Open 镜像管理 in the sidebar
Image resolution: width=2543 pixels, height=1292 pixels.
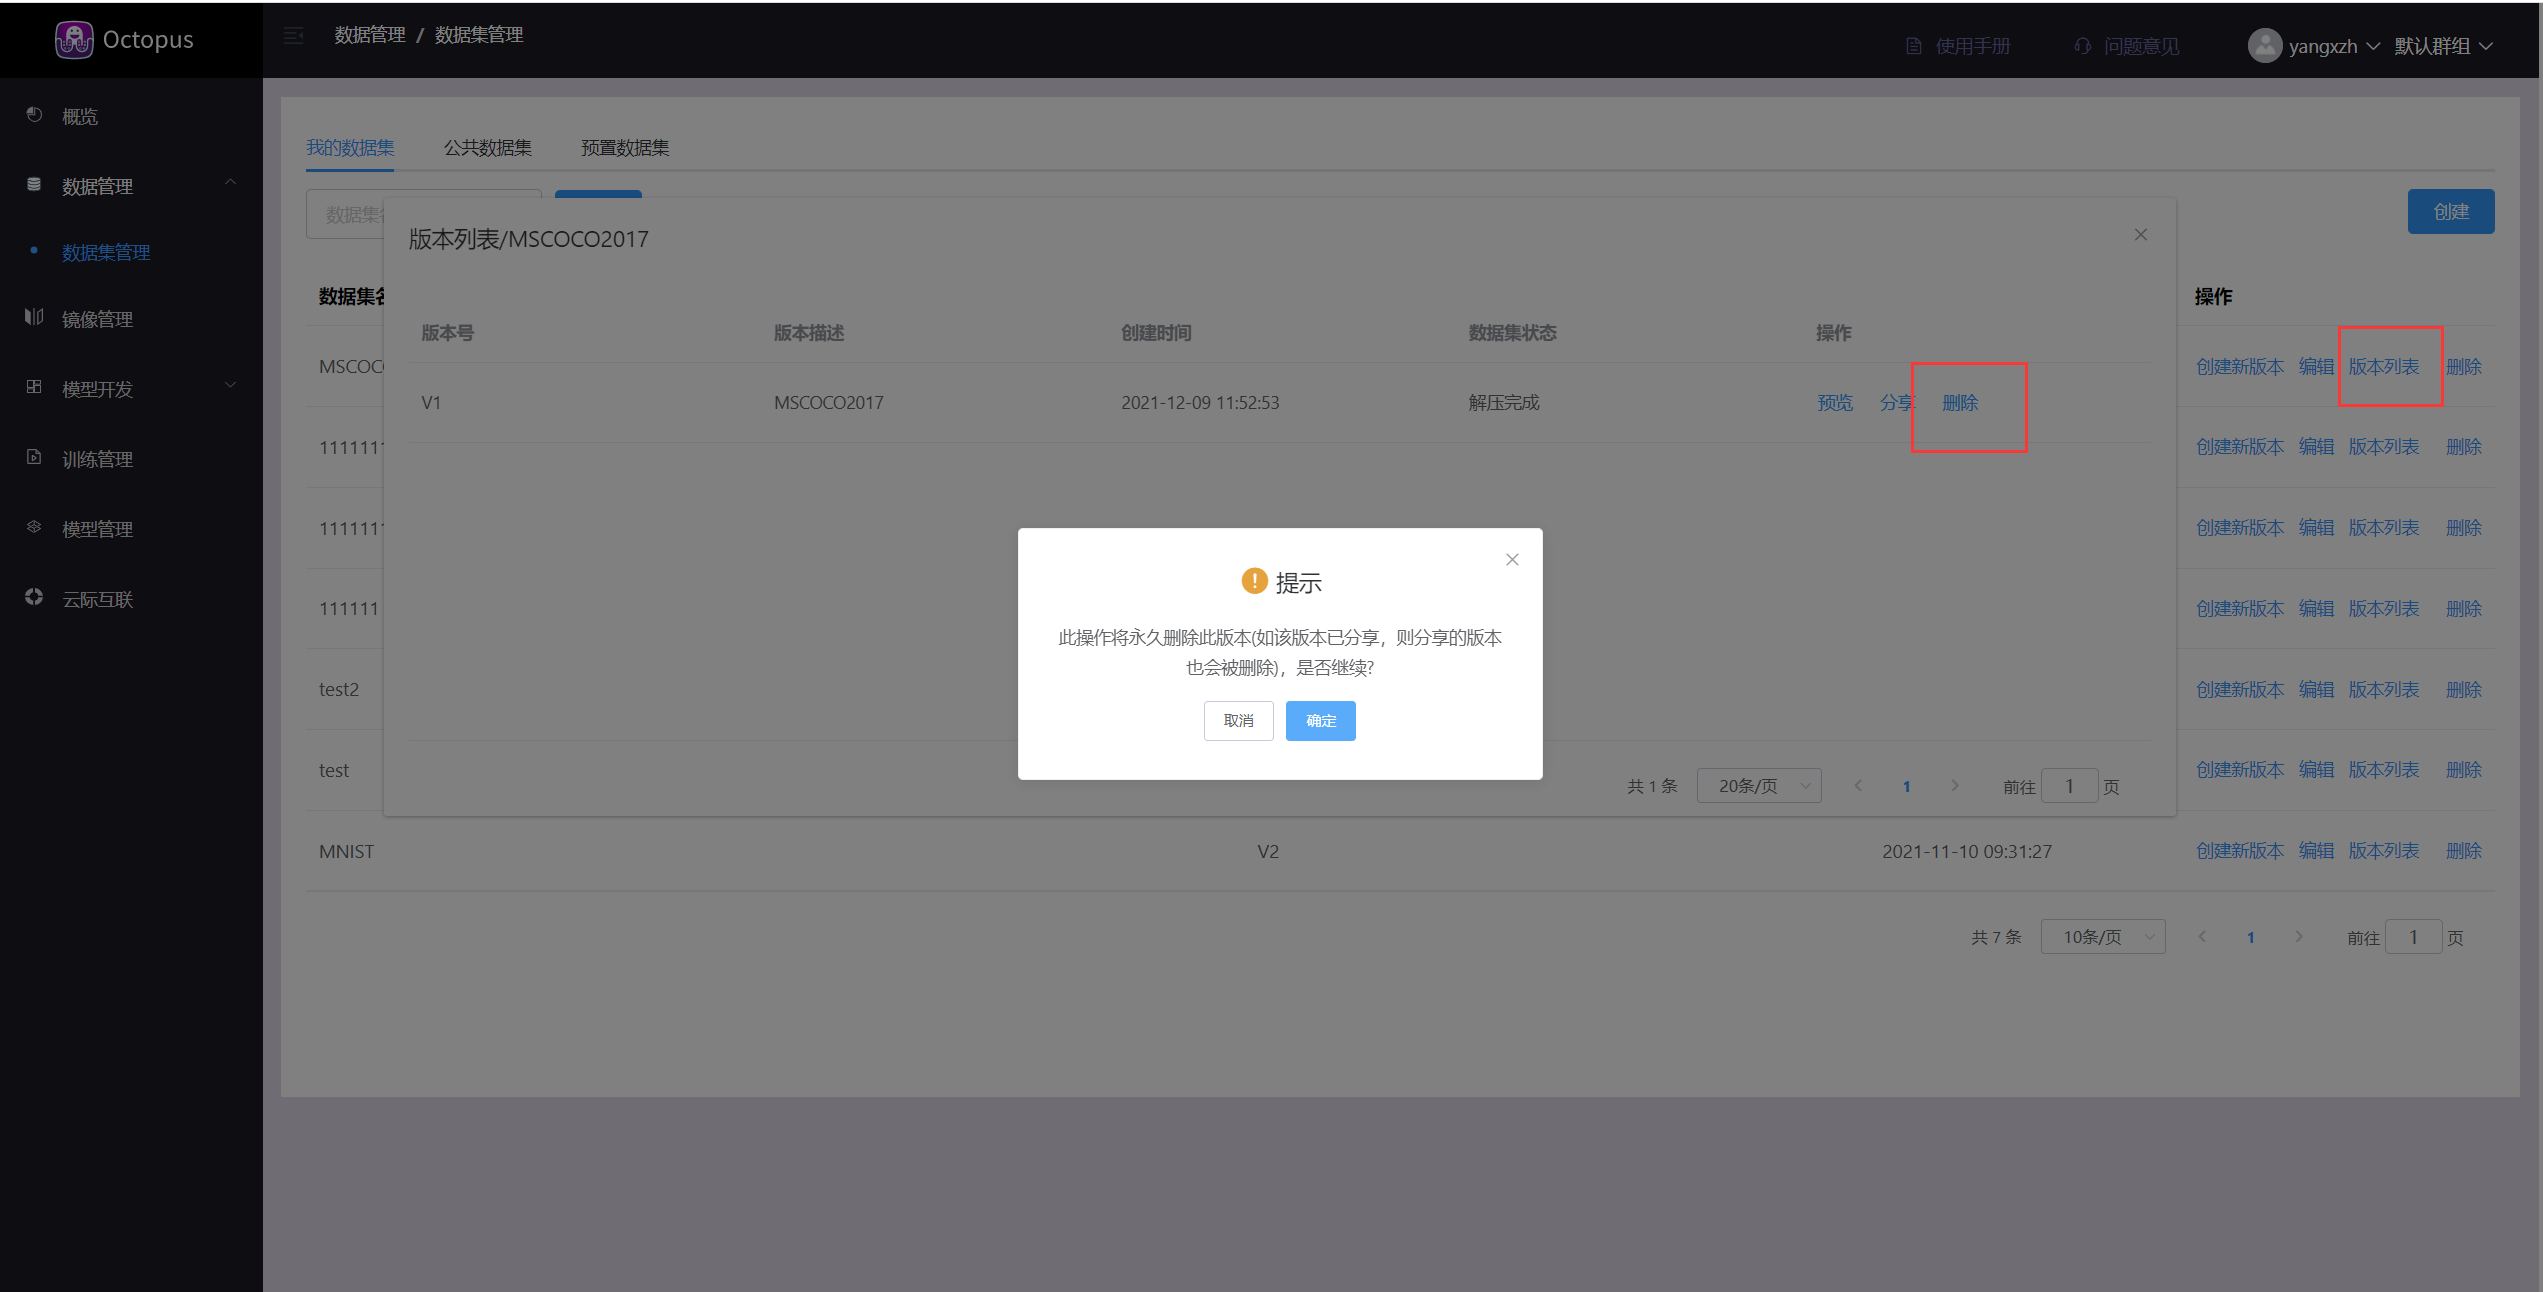tap(97, 319)
